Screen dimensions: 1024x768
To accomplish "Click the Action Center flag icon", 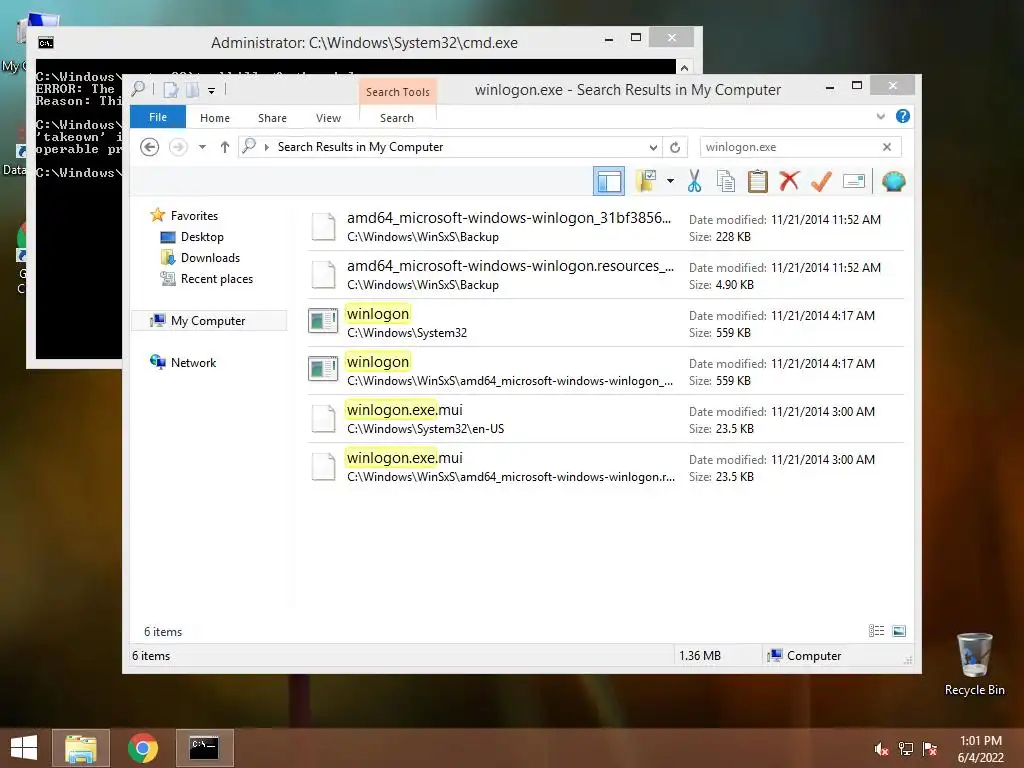I will click(x=930, y=749).
